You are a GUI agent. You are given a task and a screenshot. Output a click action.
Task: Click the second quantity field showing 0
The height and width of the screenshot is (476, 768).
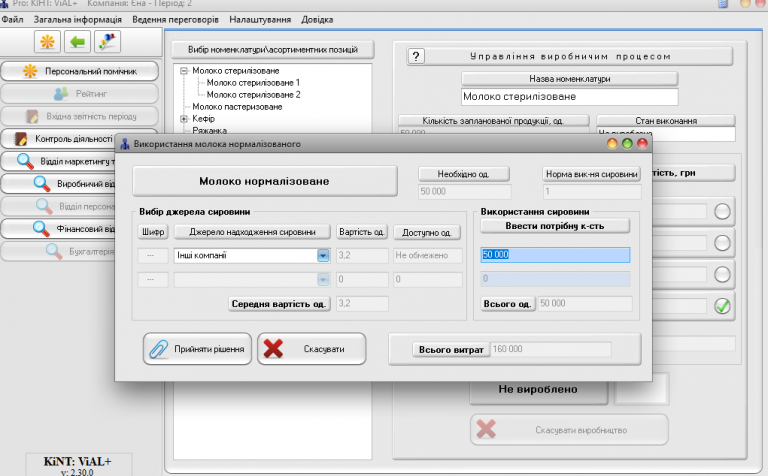click(555, 279)
